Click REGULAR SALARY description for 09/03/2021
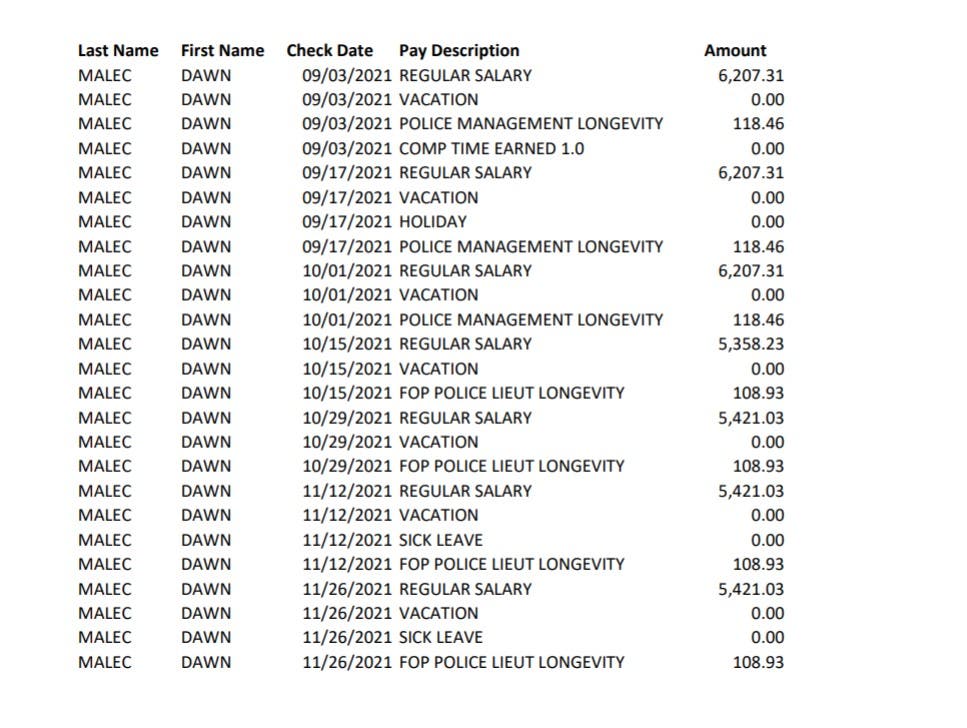This screenshot has width=967, height=728. [465, 75]
